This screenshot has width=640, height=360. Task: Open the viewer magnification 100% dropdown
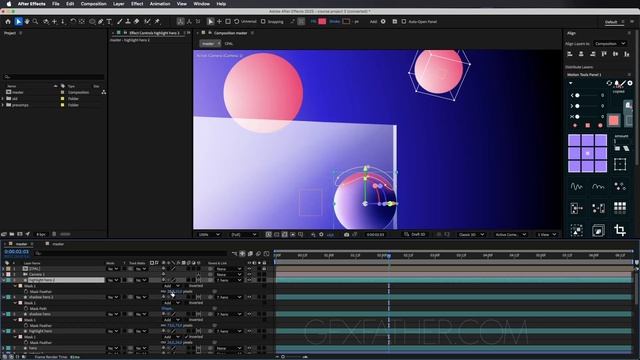tap(209, 234)
